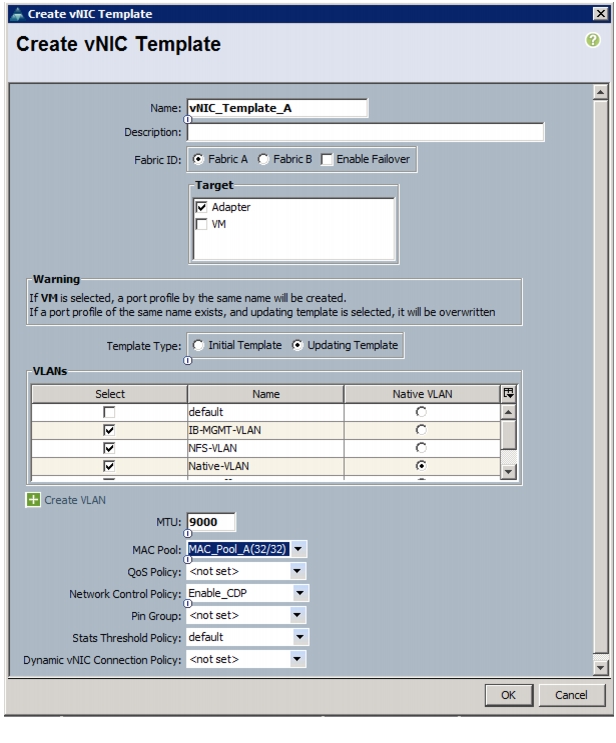Open the VLAN table column settings icon
Viewport: 616px width, 743px height.
(508, 393)
